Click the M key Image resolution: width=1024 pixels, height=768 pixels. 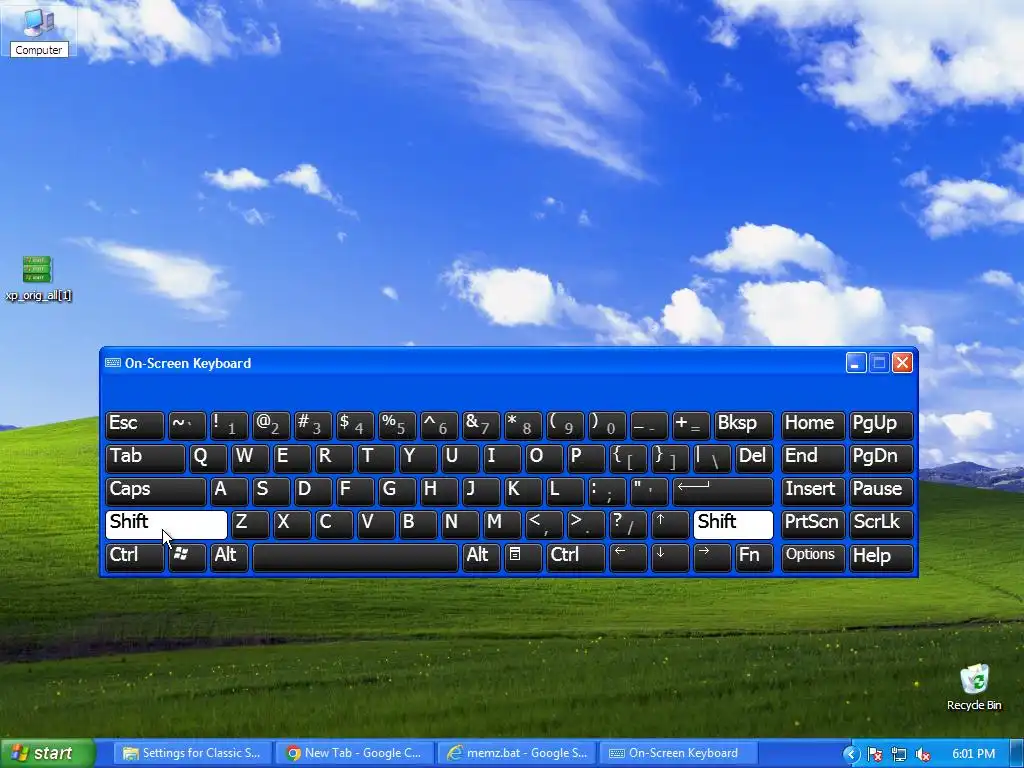pos(502,524)
